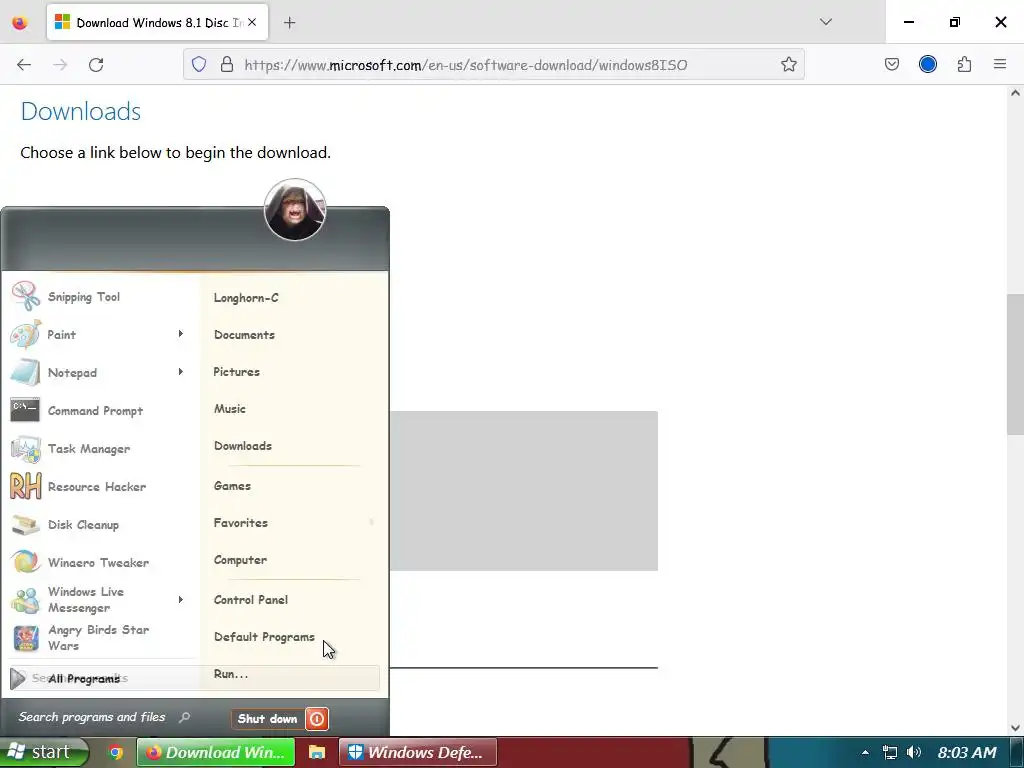Expand Notepad recent items arrow
1024x768 pixels.
coord(181,372)
